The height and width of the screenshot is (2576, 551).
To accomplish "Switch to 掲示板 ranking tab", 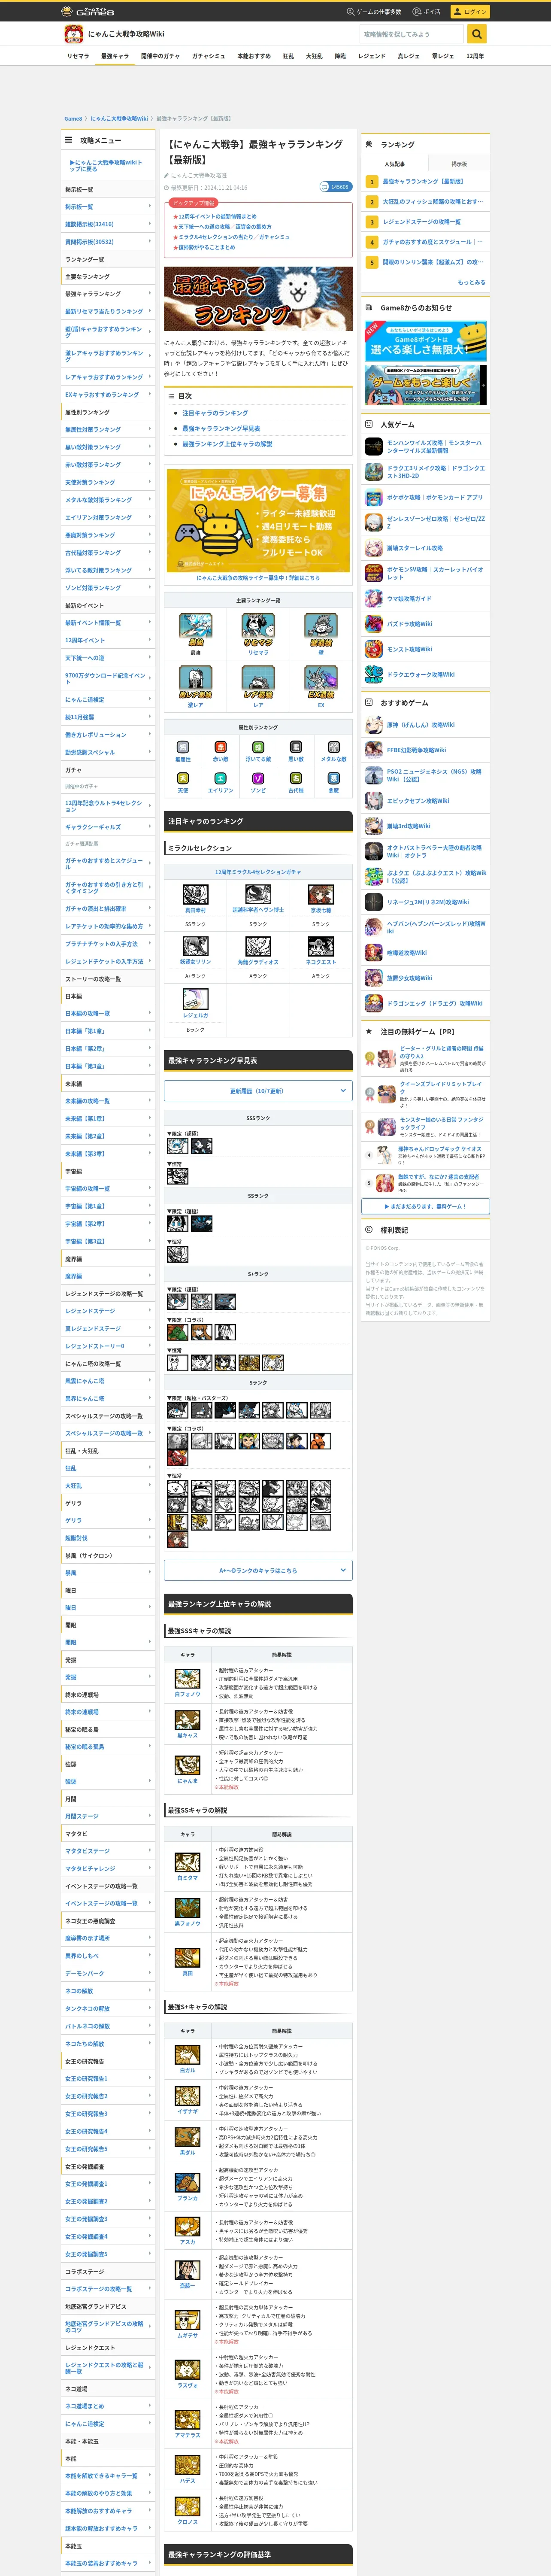I will pos(459,164).
